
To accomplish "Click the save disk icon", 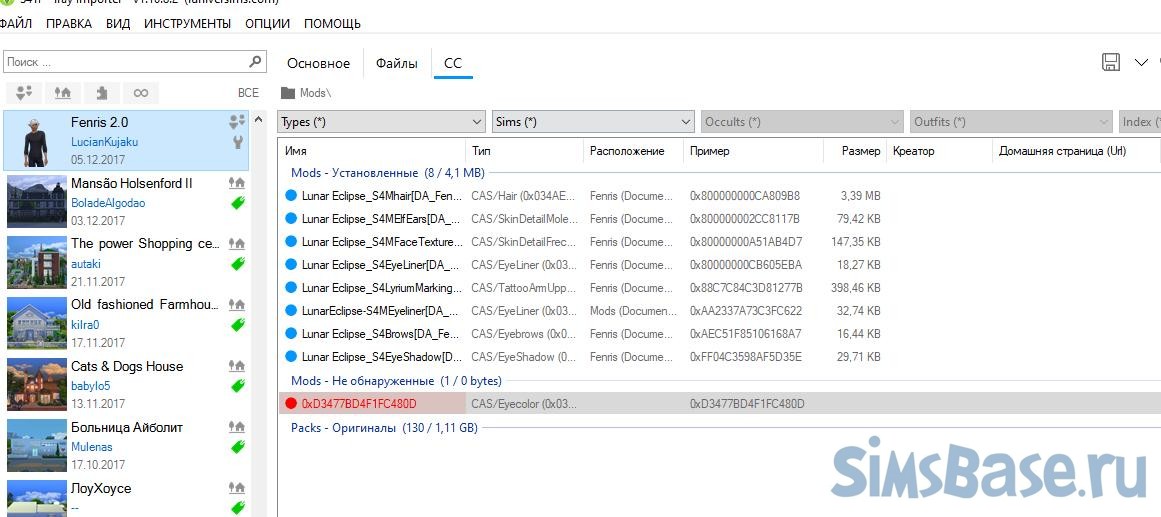I will coord(1110,62).
